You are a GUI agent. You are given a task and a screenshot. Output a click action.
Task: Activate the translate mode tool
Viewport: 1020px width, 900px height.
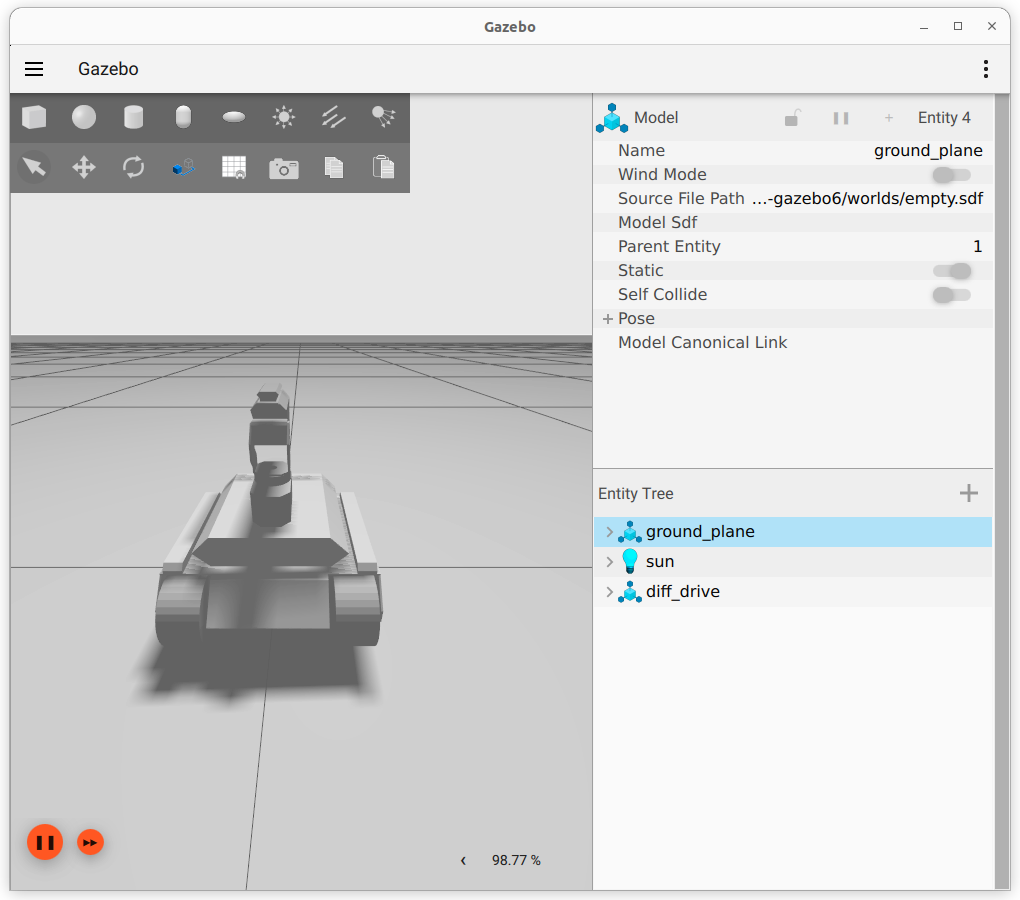click(x=84, y=167)
